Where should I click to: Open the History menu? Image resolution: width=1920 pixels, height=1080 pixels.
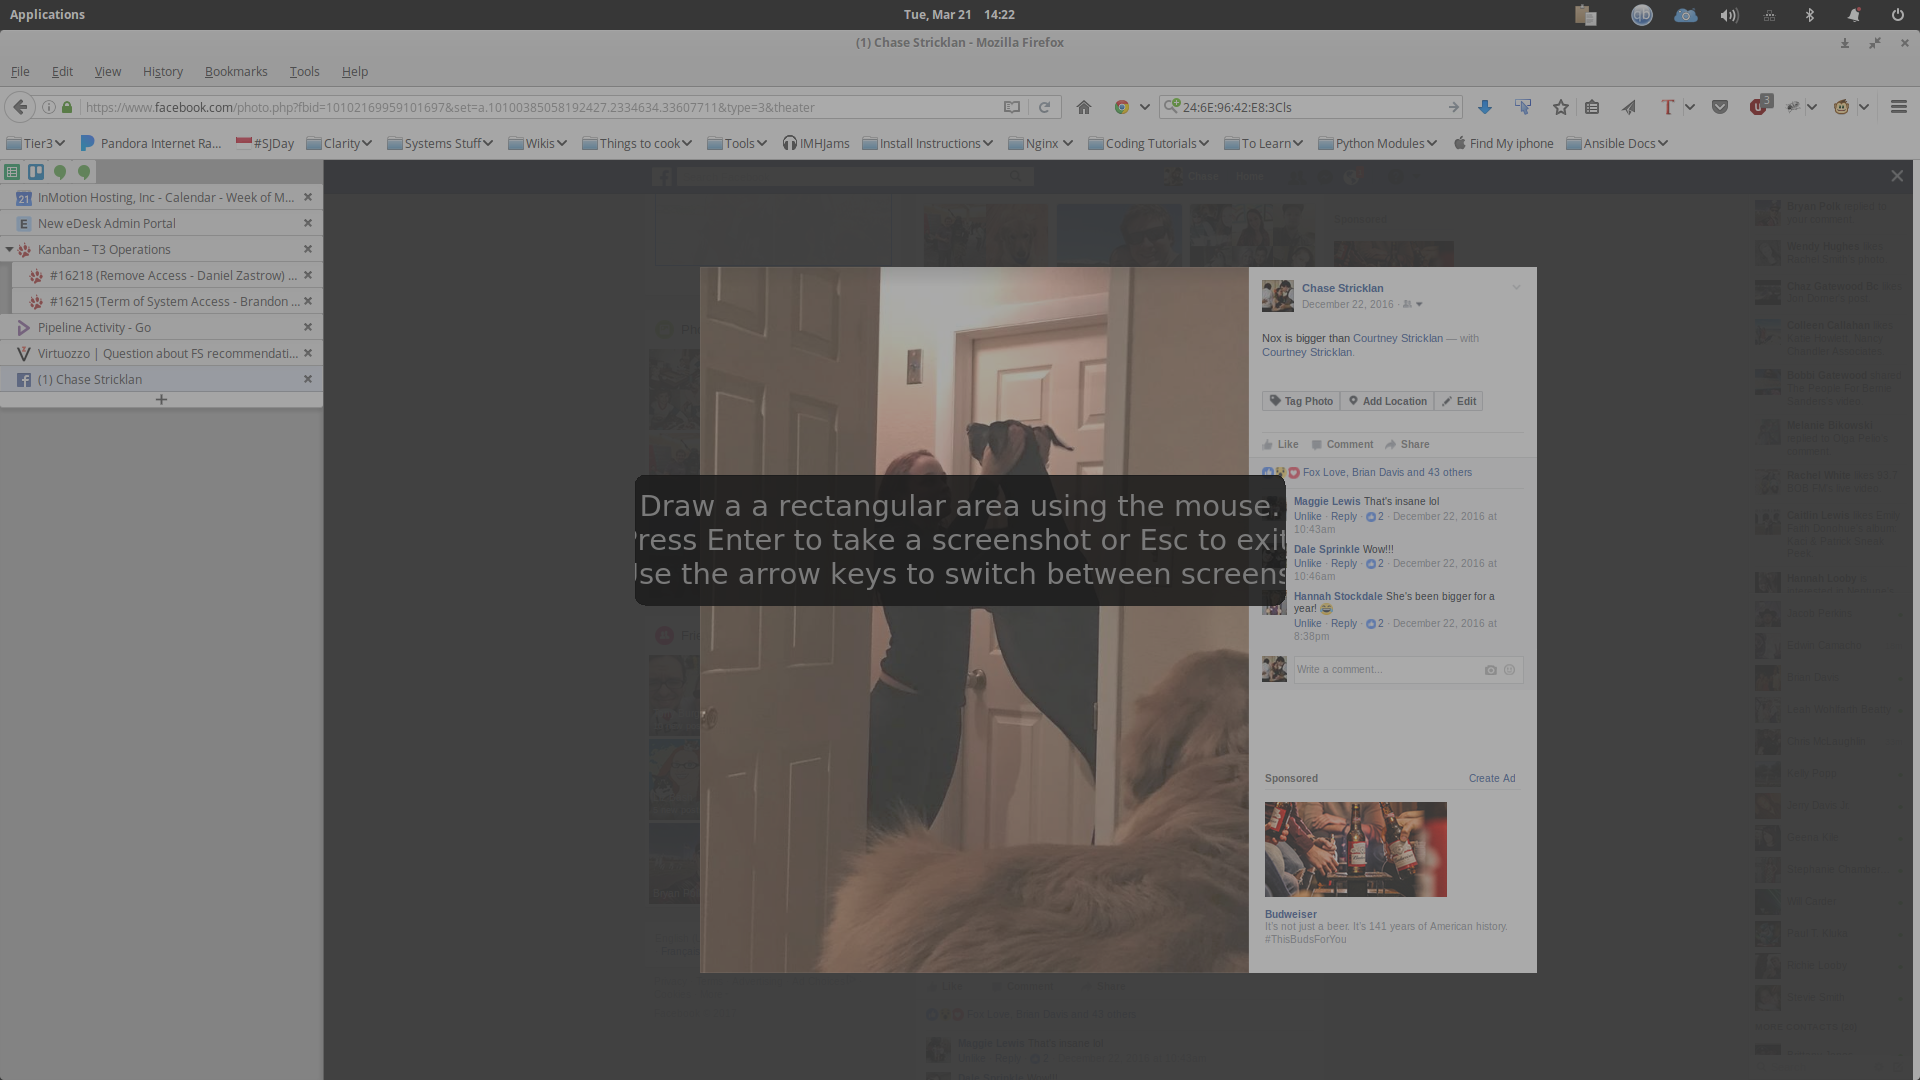162,72
